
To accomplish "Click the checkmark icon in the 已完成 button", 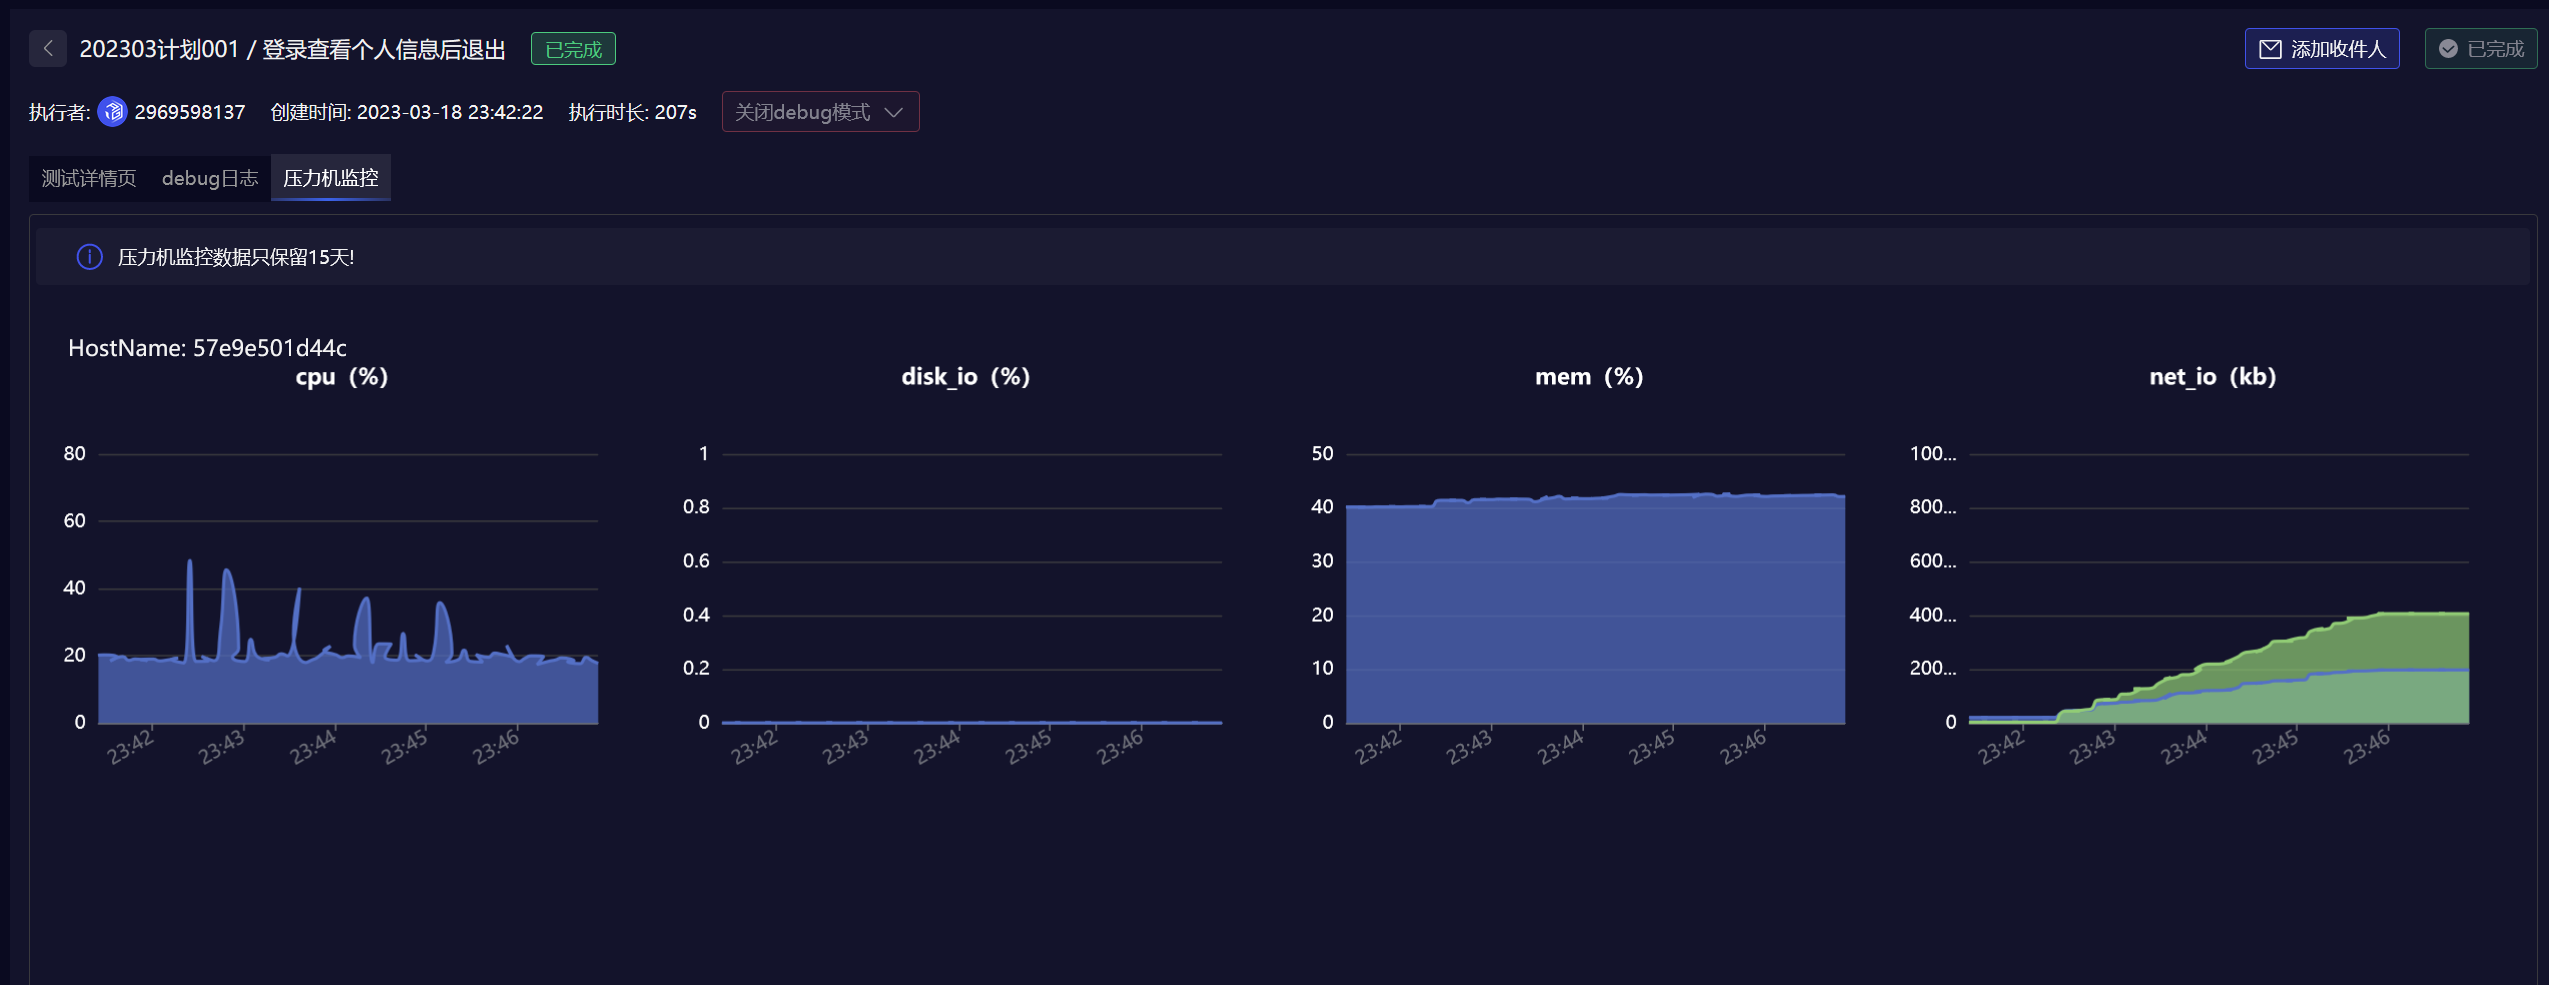I will click(x=2448, y=48).
